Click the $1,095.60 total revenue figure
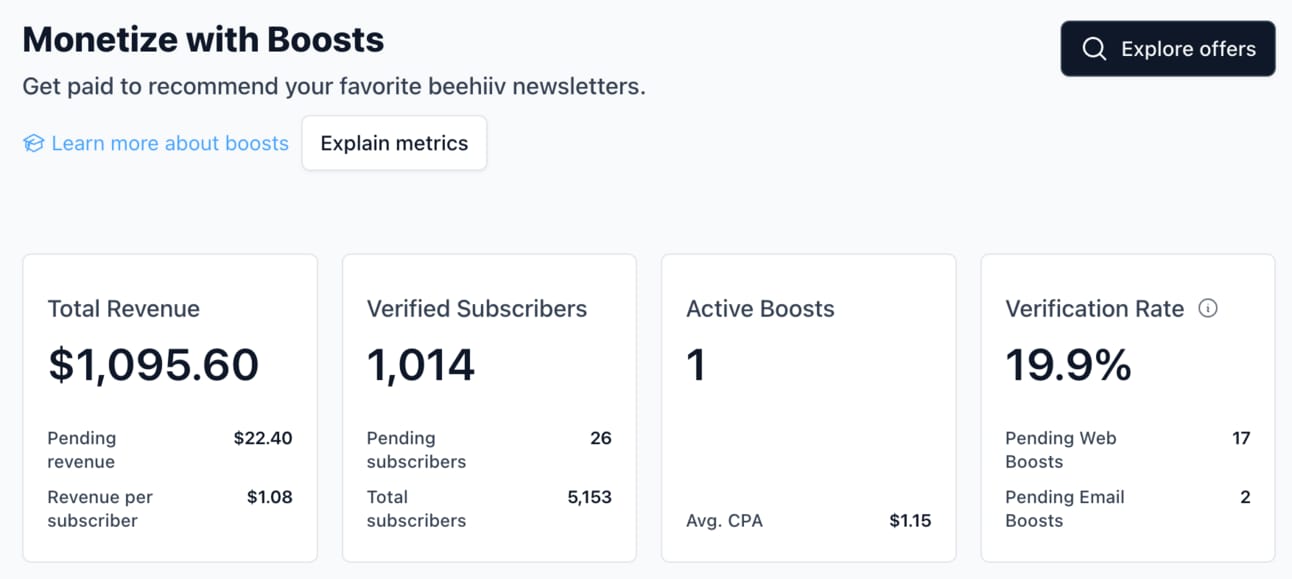This screenshot has height=579, width=1292. tap(153, 365)
